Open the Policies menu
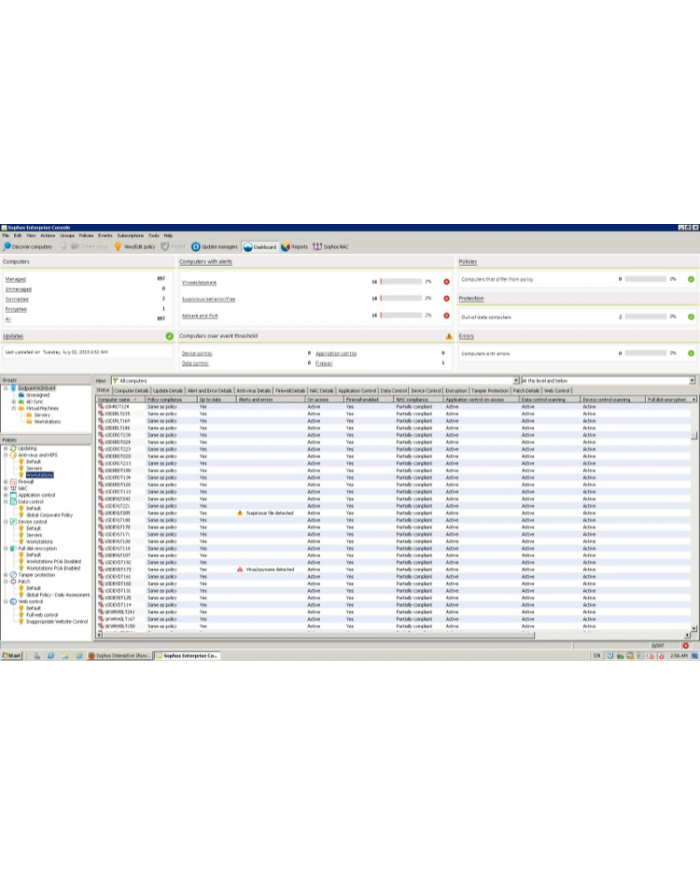The height and width of the screenshot is (886, 700). (86, 236)
